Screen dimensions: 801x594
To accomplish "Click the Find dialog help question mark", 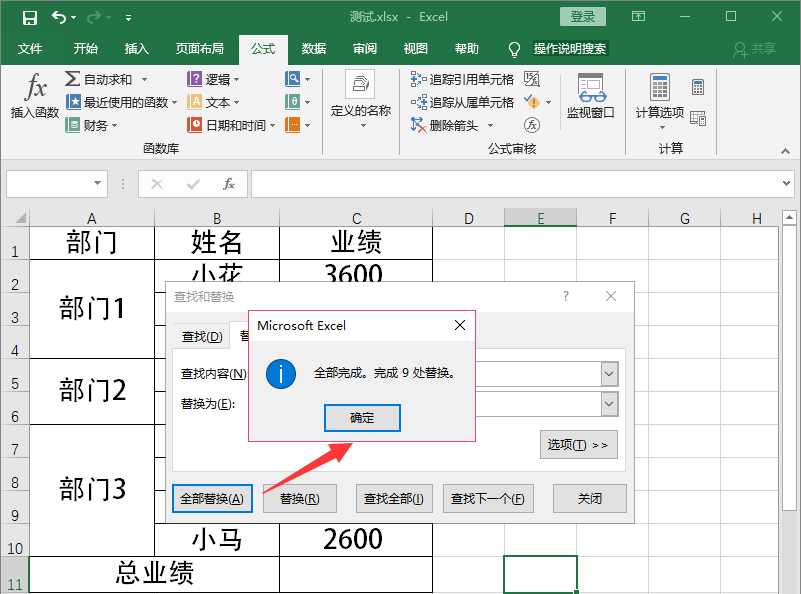I will [566, 296].
